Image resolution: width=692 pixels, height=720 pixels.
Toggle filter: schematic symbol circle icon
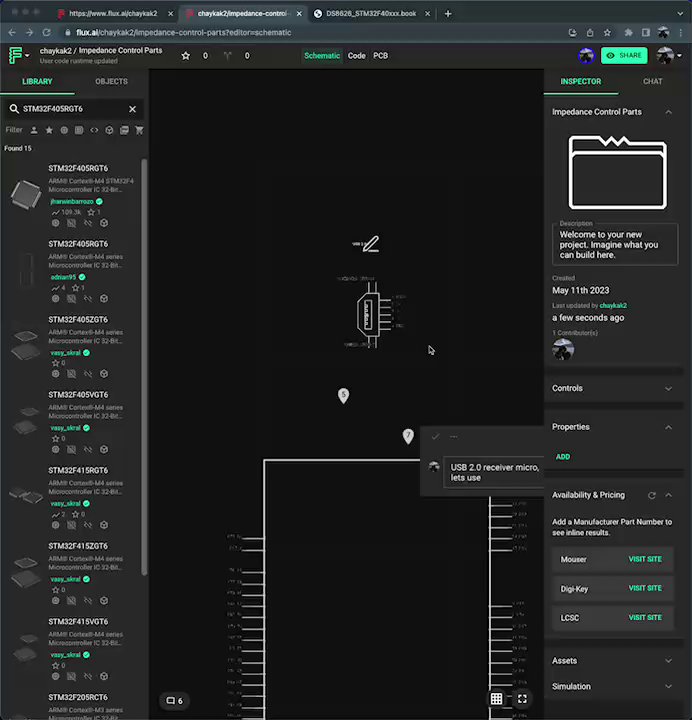point(64,130)
